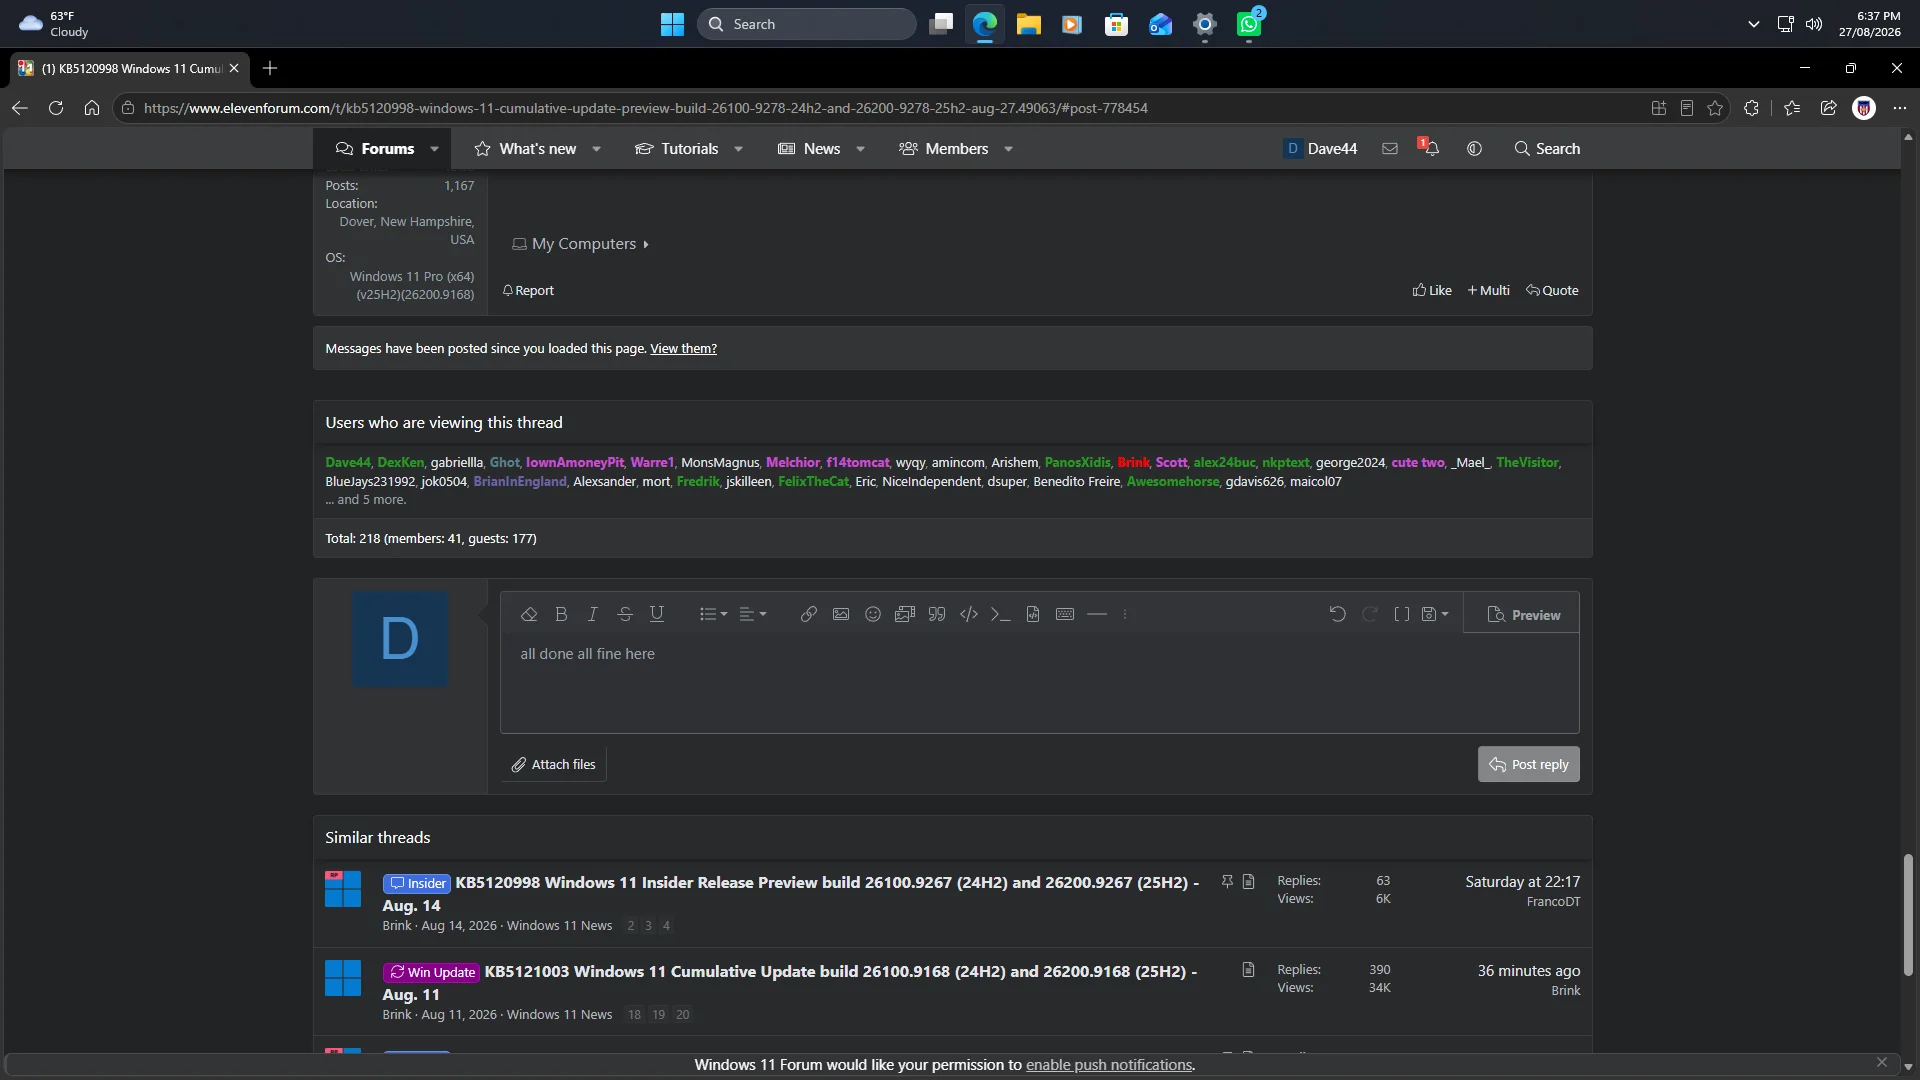Open more editor options (vertical dots)
The image size is (1920, 1080).
click(1125, 614)
